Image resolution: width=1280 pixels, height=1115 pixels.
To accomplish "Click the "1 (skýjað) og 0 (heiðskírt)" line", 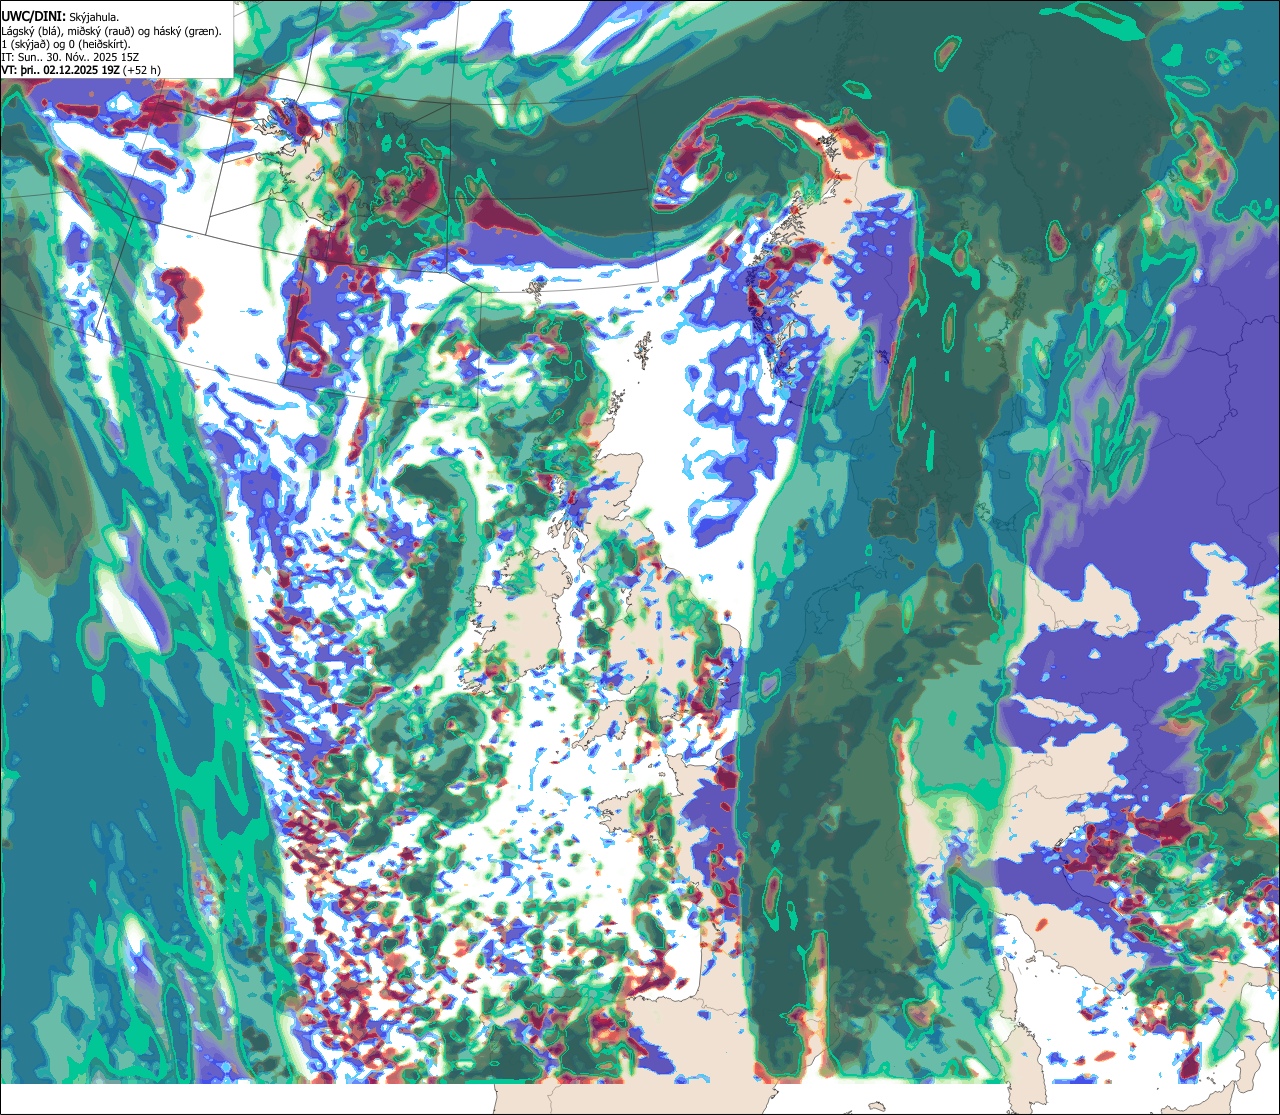I will click(x=66, y=44).
